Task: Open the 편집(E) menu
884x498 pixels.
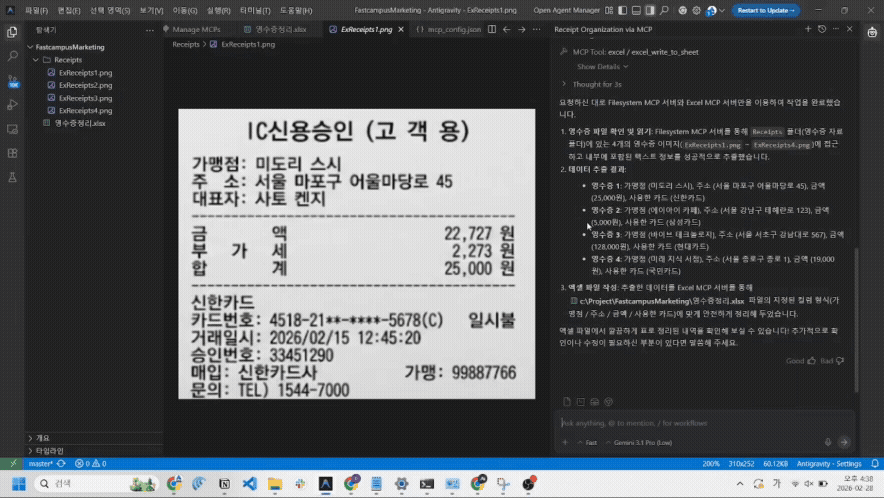Action: pyautogui.click(x=69, y=10)
